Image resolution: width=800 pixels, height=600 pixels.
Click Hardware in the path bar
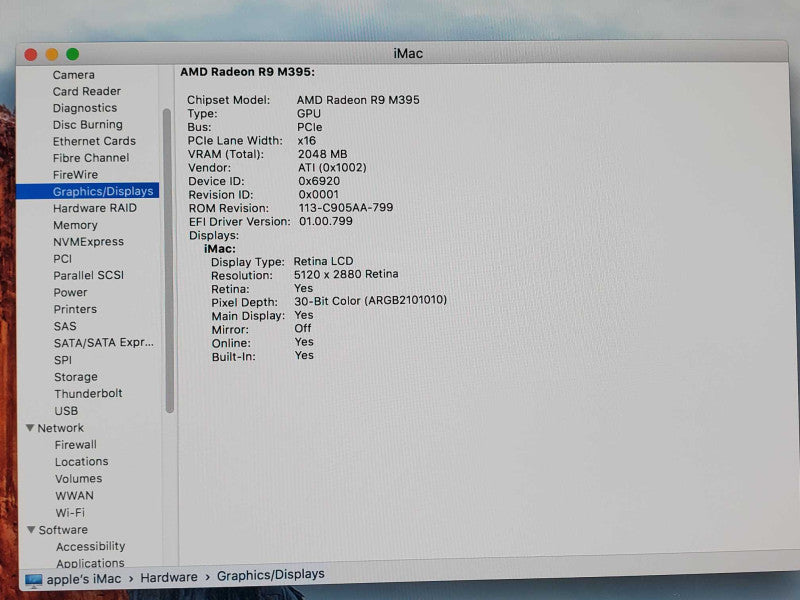pos(169,577)
